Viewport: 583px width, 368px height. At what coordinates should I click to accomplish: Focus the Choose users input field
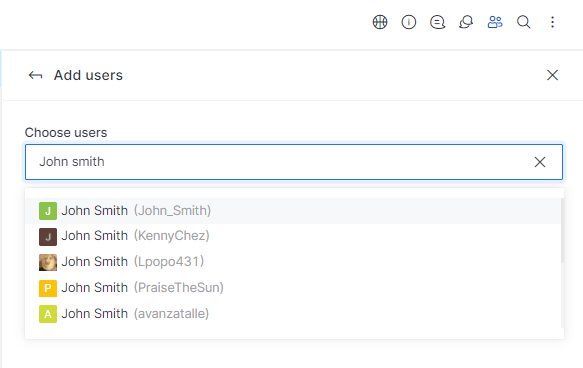point(294,162)
